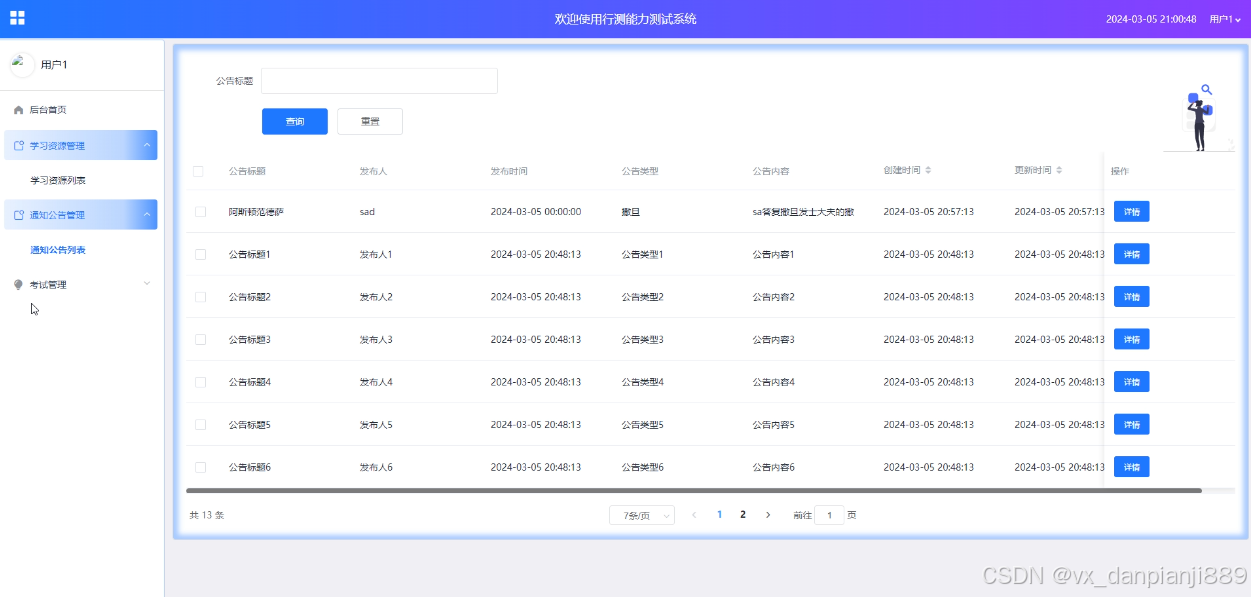Go to next page with right arrow
1251x597 pixels.
coord(768,515)
